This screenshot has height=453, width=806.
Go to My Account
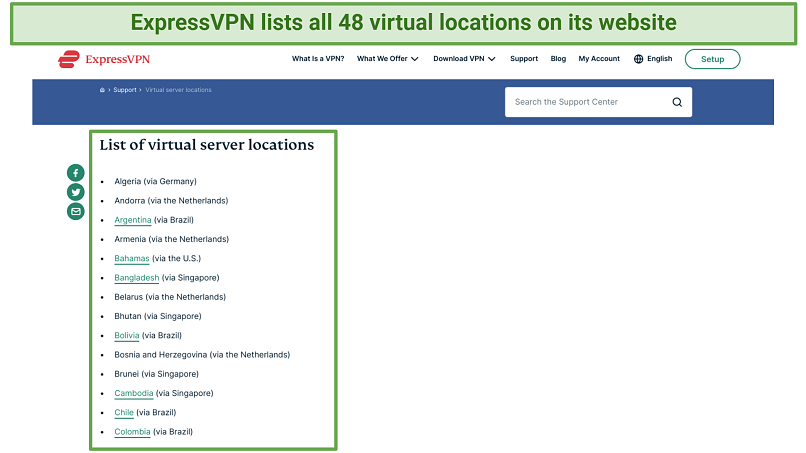(x=599, y=59)
